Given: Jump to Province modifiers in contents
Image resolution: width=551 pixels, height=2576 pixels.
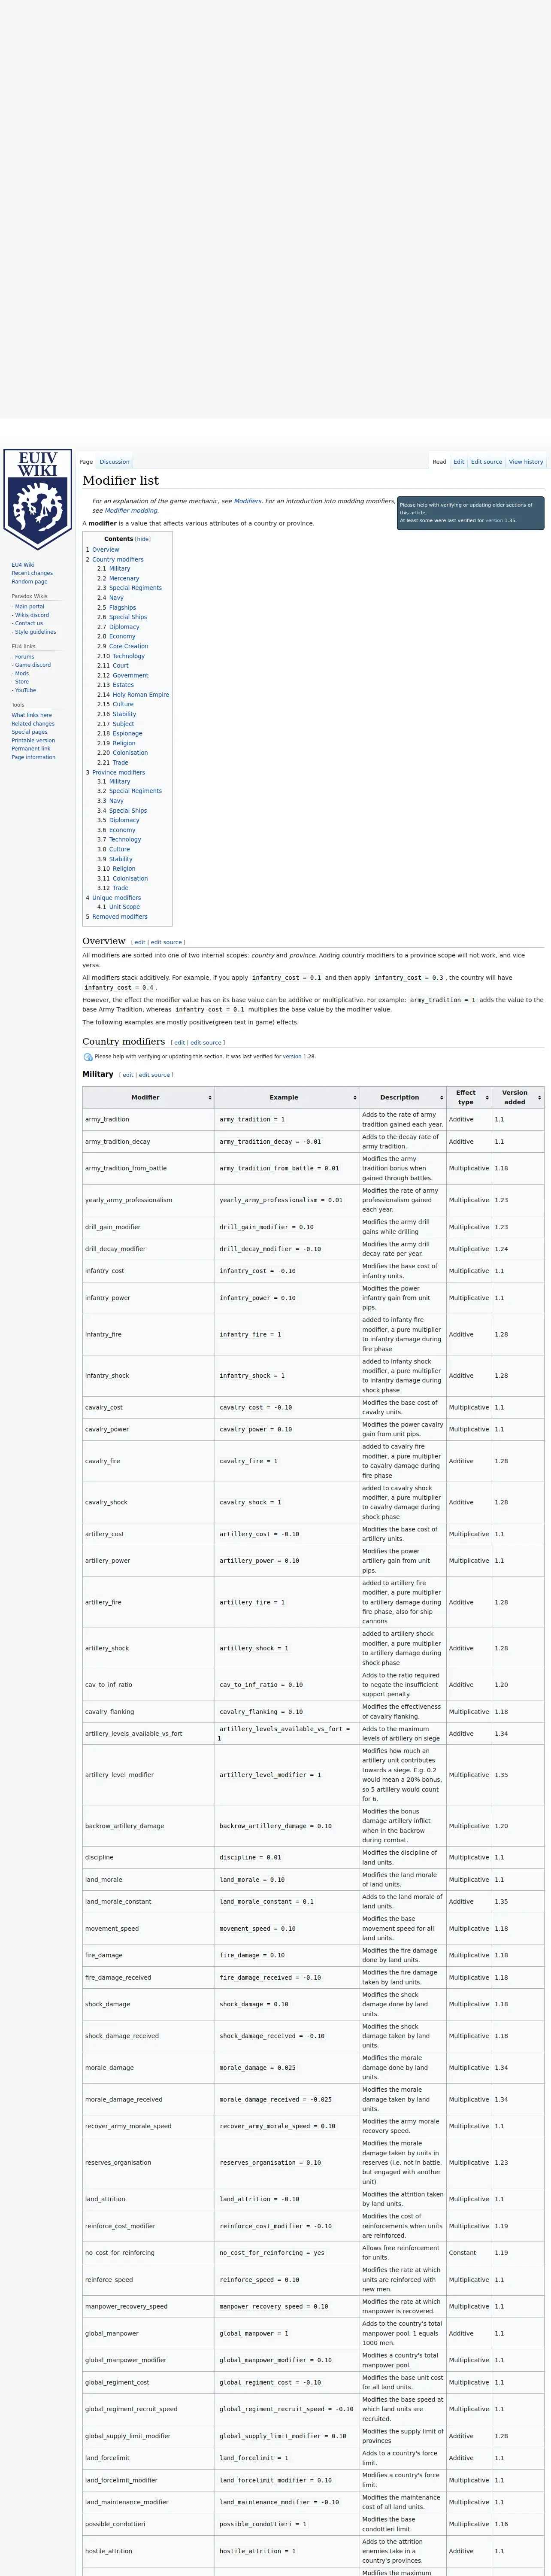Looking at the screenshot, I should [115, 772].
